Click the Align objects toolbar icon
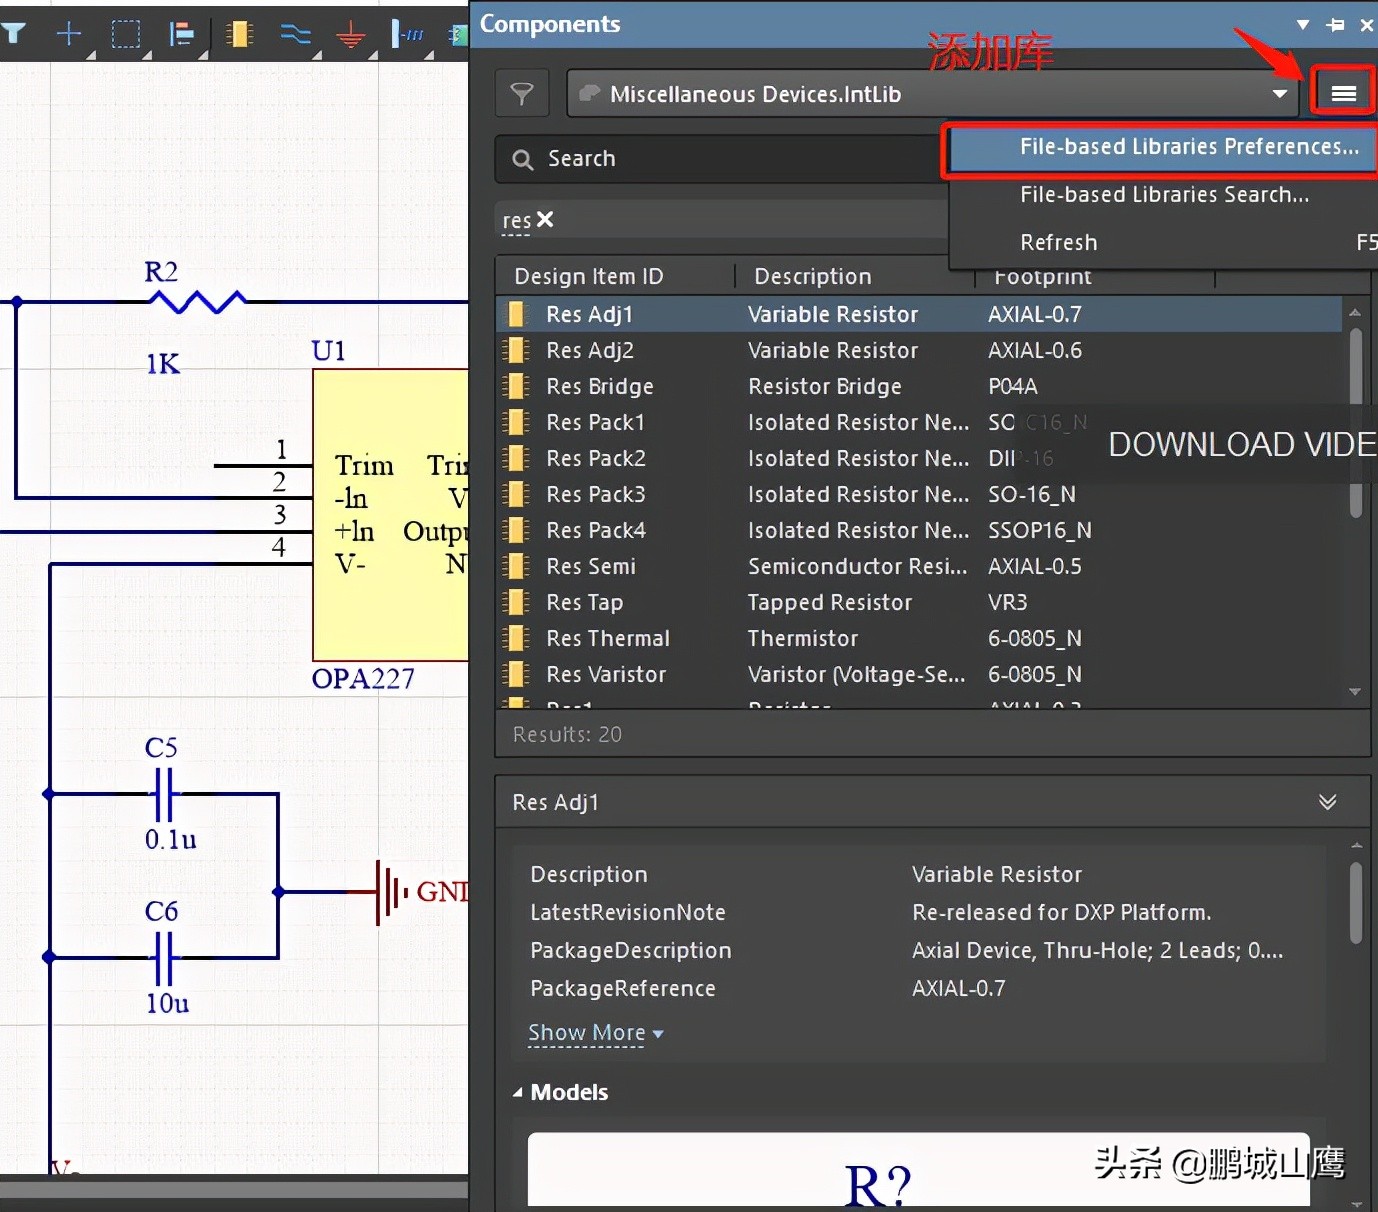Image resolution: width=1378 pixels, height=1212 pixels. click(181, 34)
